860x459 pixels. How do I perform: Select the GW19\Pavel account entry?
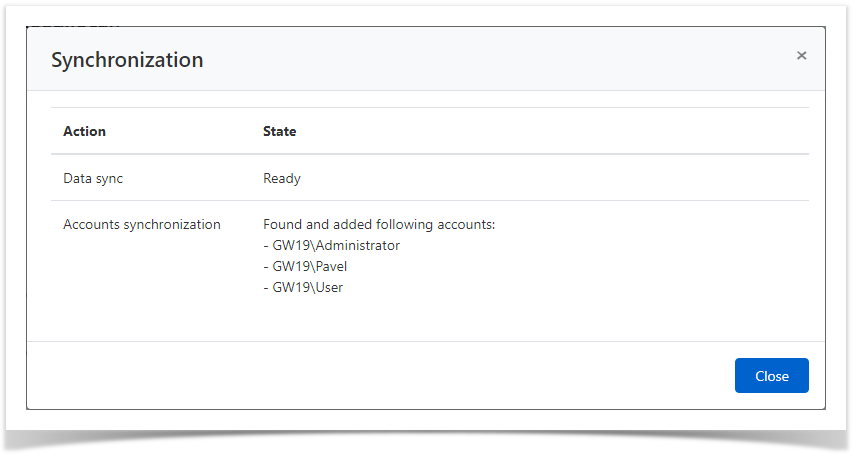(x=305, y=266)
